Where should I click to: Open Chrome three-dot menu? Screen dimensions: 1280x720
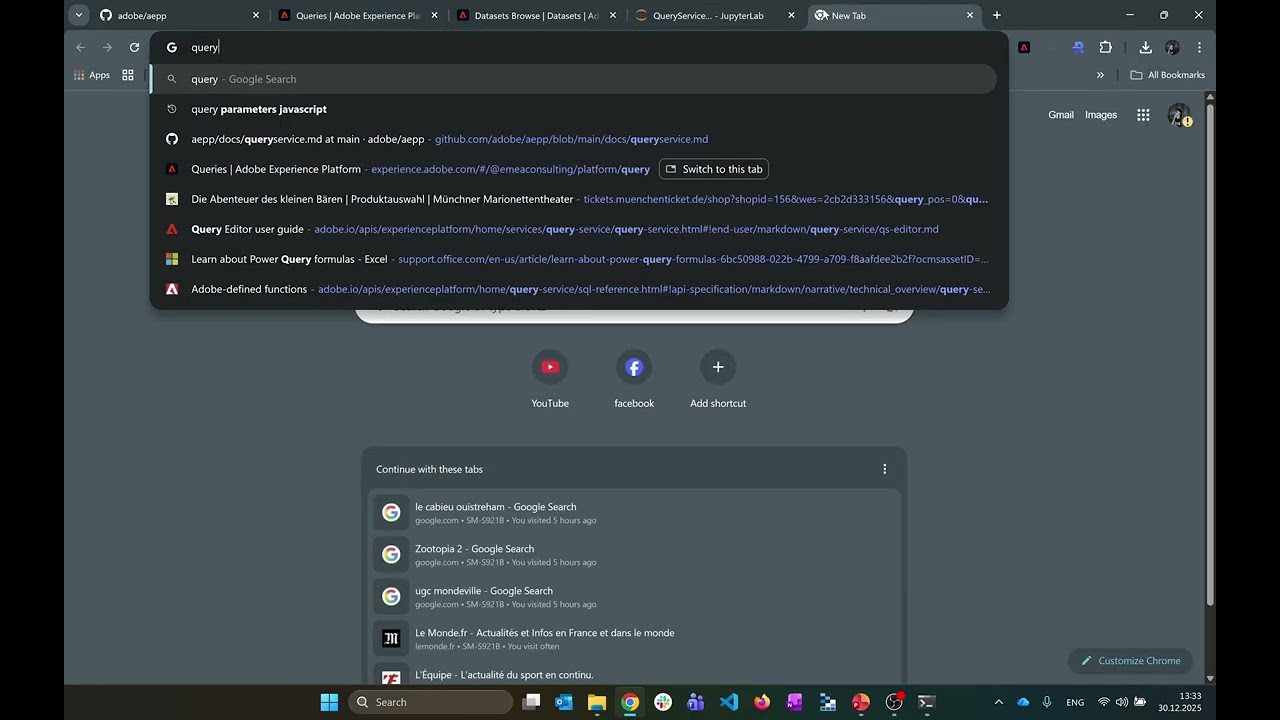(x=1199, y=47)
